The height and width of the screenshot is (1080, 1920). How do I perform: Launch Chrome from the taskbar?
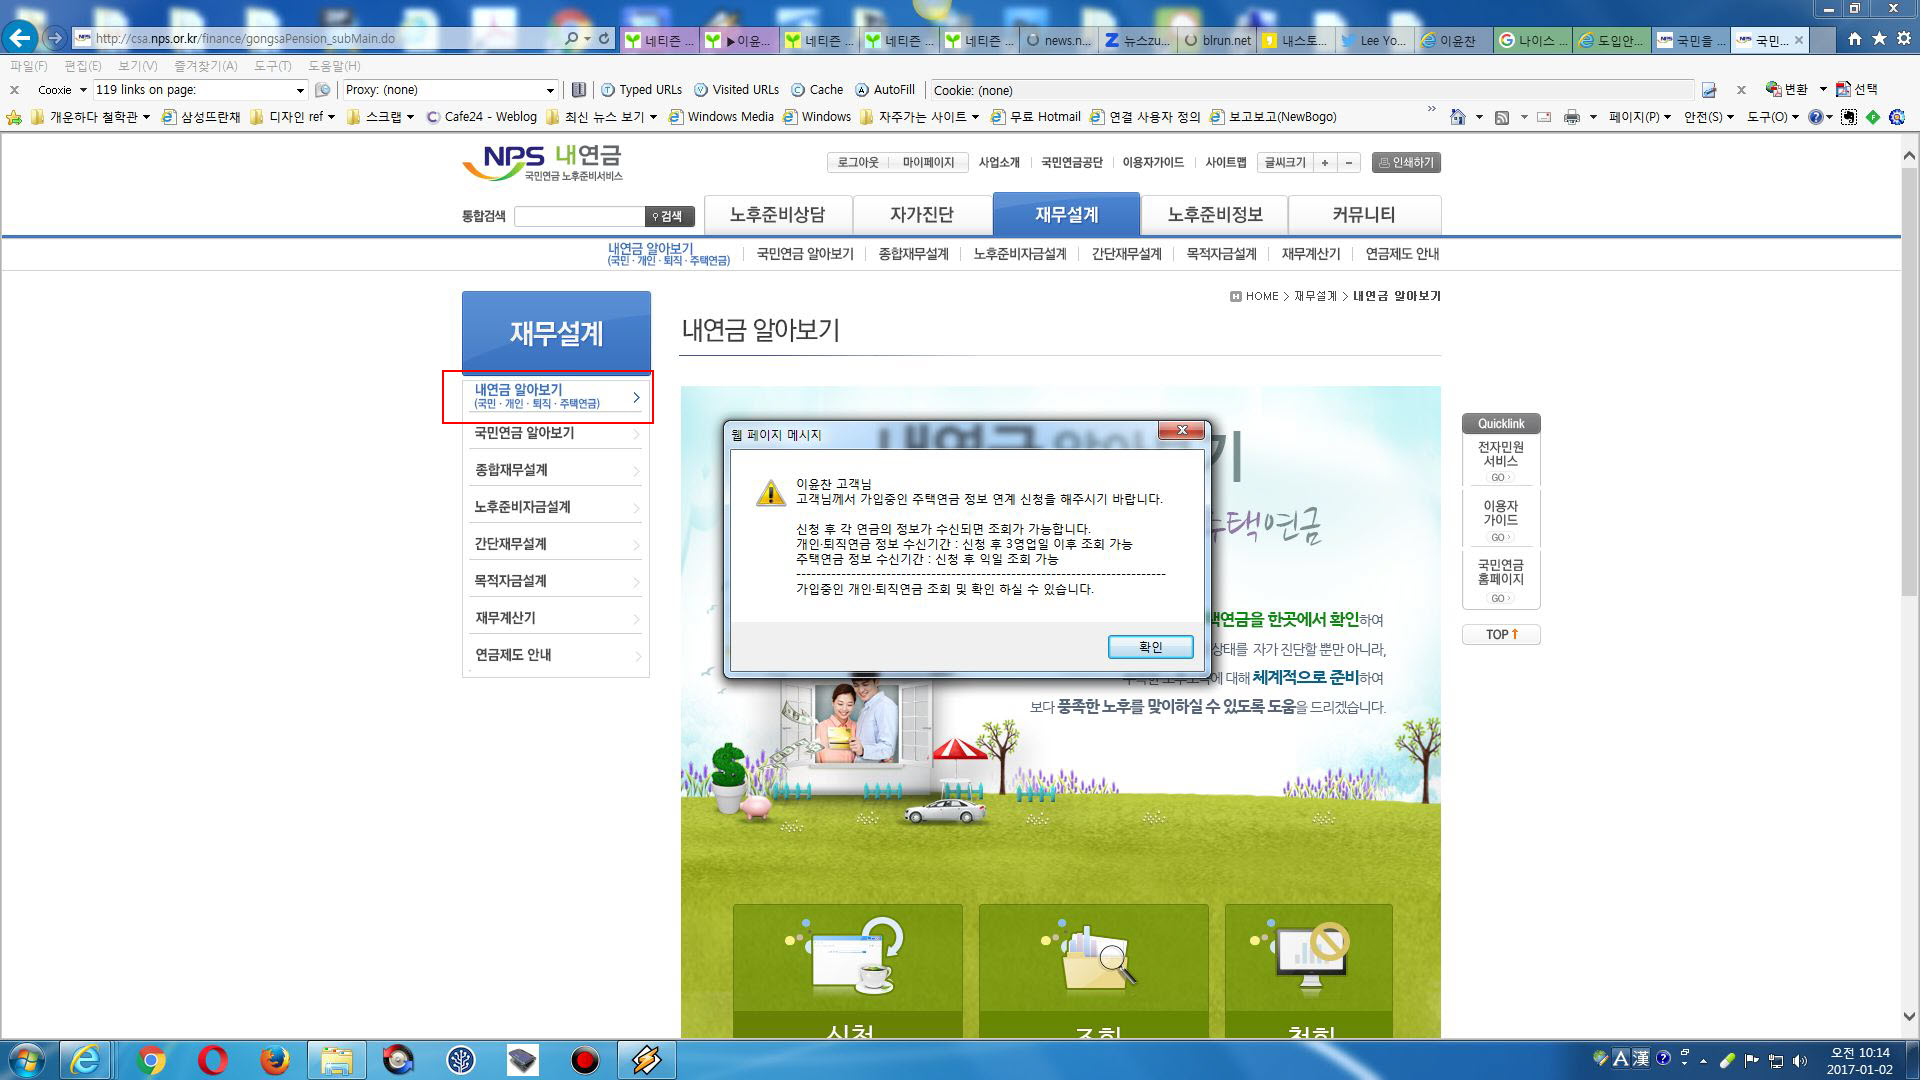click(x=151, y=1060)
